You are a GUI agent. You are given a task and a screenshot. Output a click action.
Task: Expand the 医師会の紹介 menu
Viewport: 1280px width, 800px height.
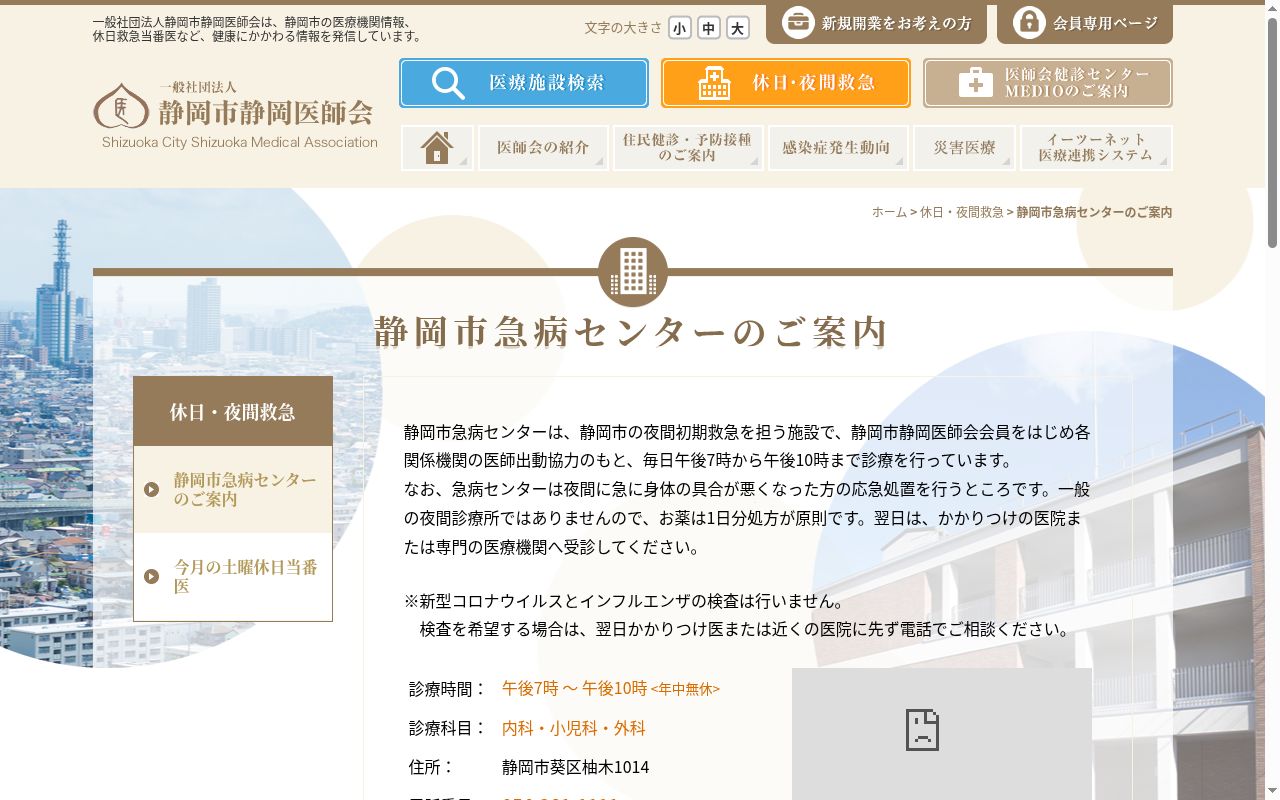pos(543,148)
